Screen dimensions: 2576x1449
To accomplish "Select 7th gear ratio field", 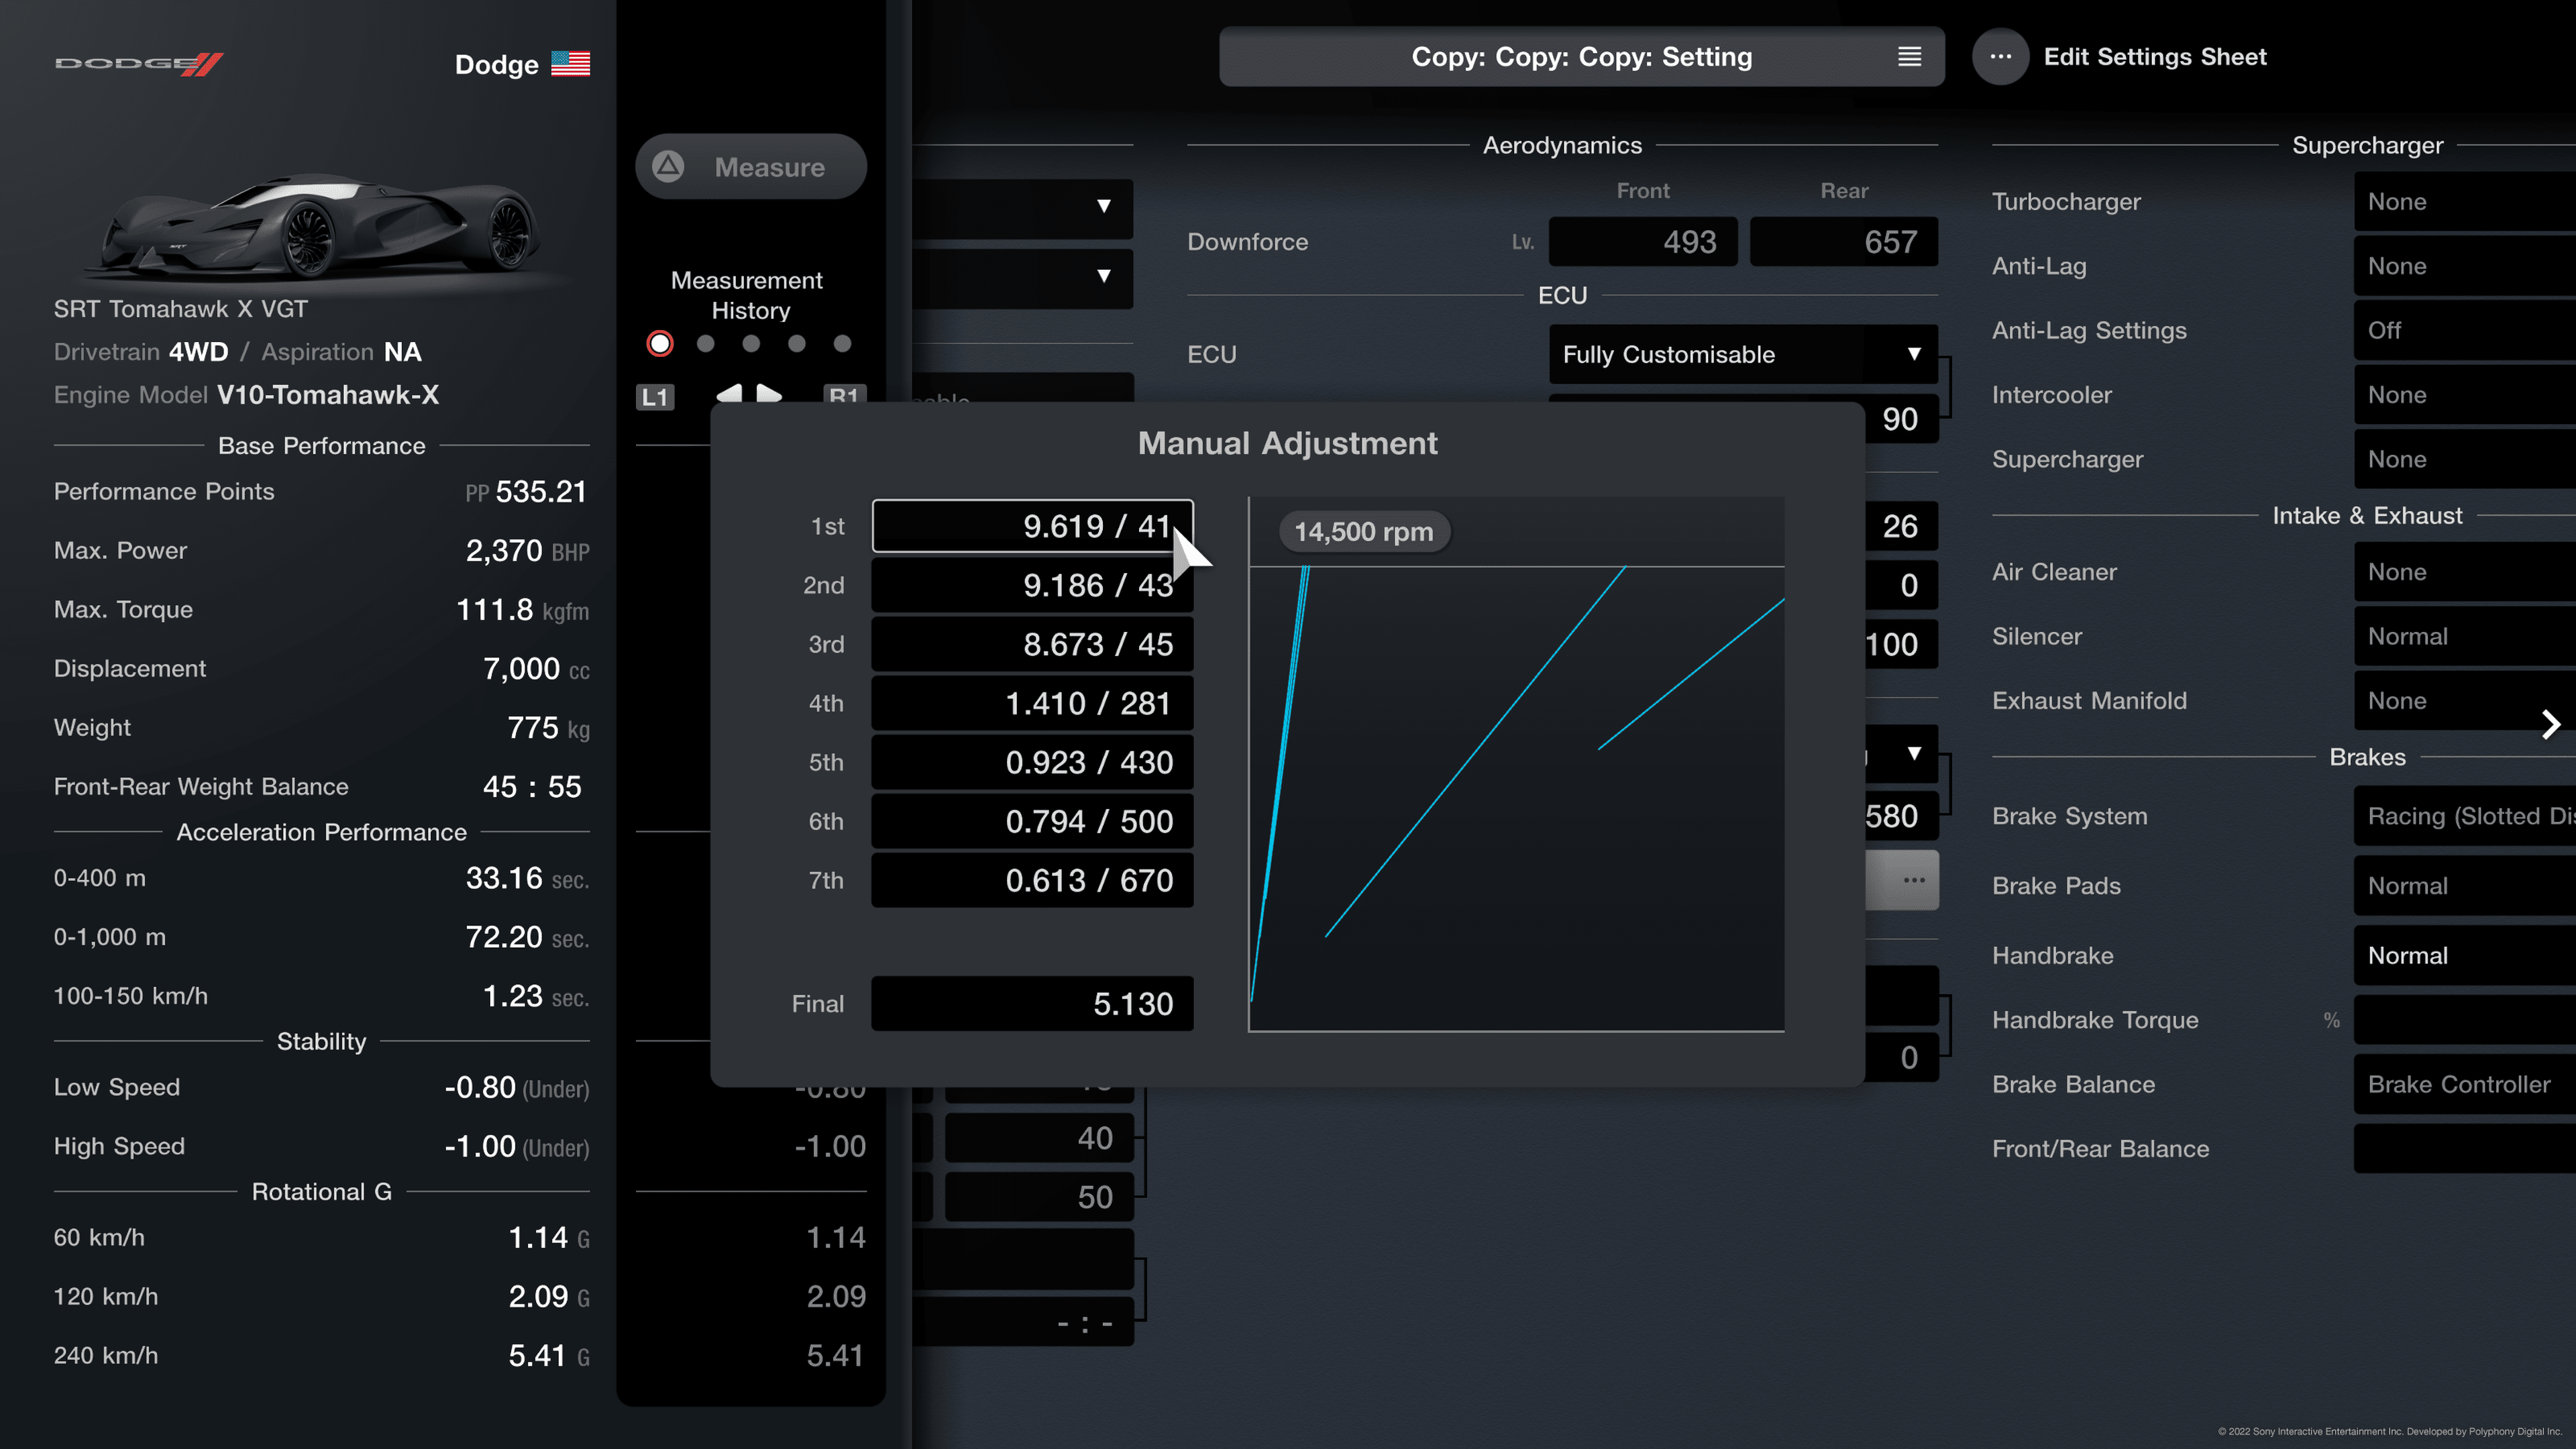I will [1032, 880].
